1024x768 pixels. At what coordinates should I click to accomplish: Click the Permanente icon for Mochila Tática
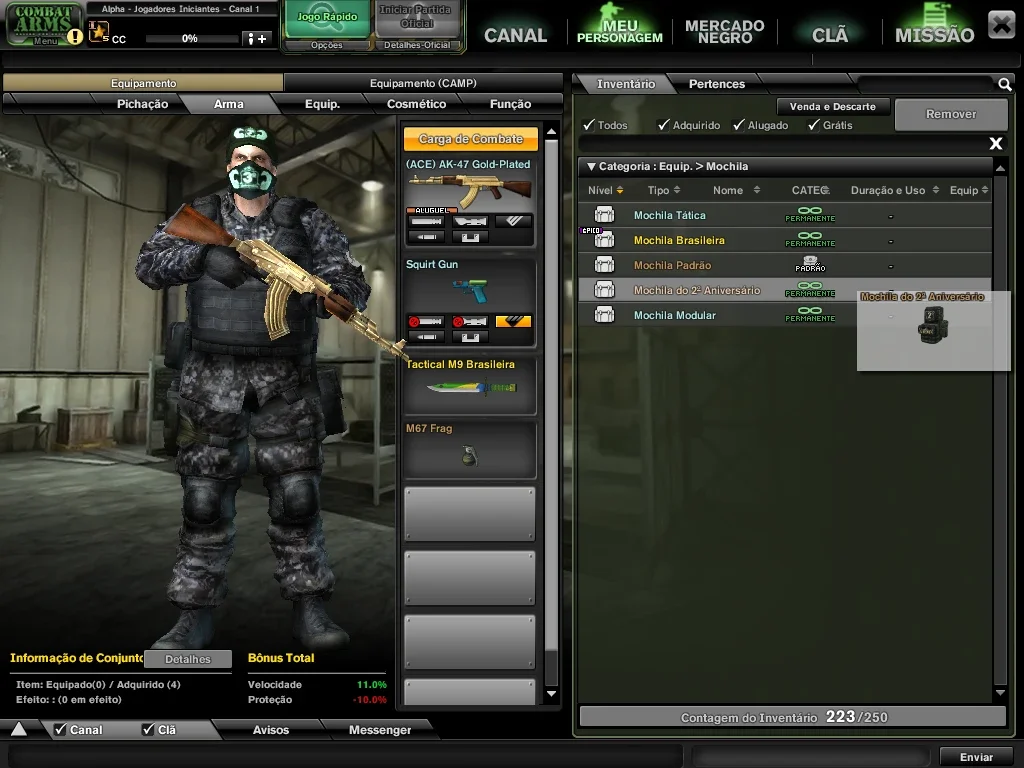(x=810, y=214)
